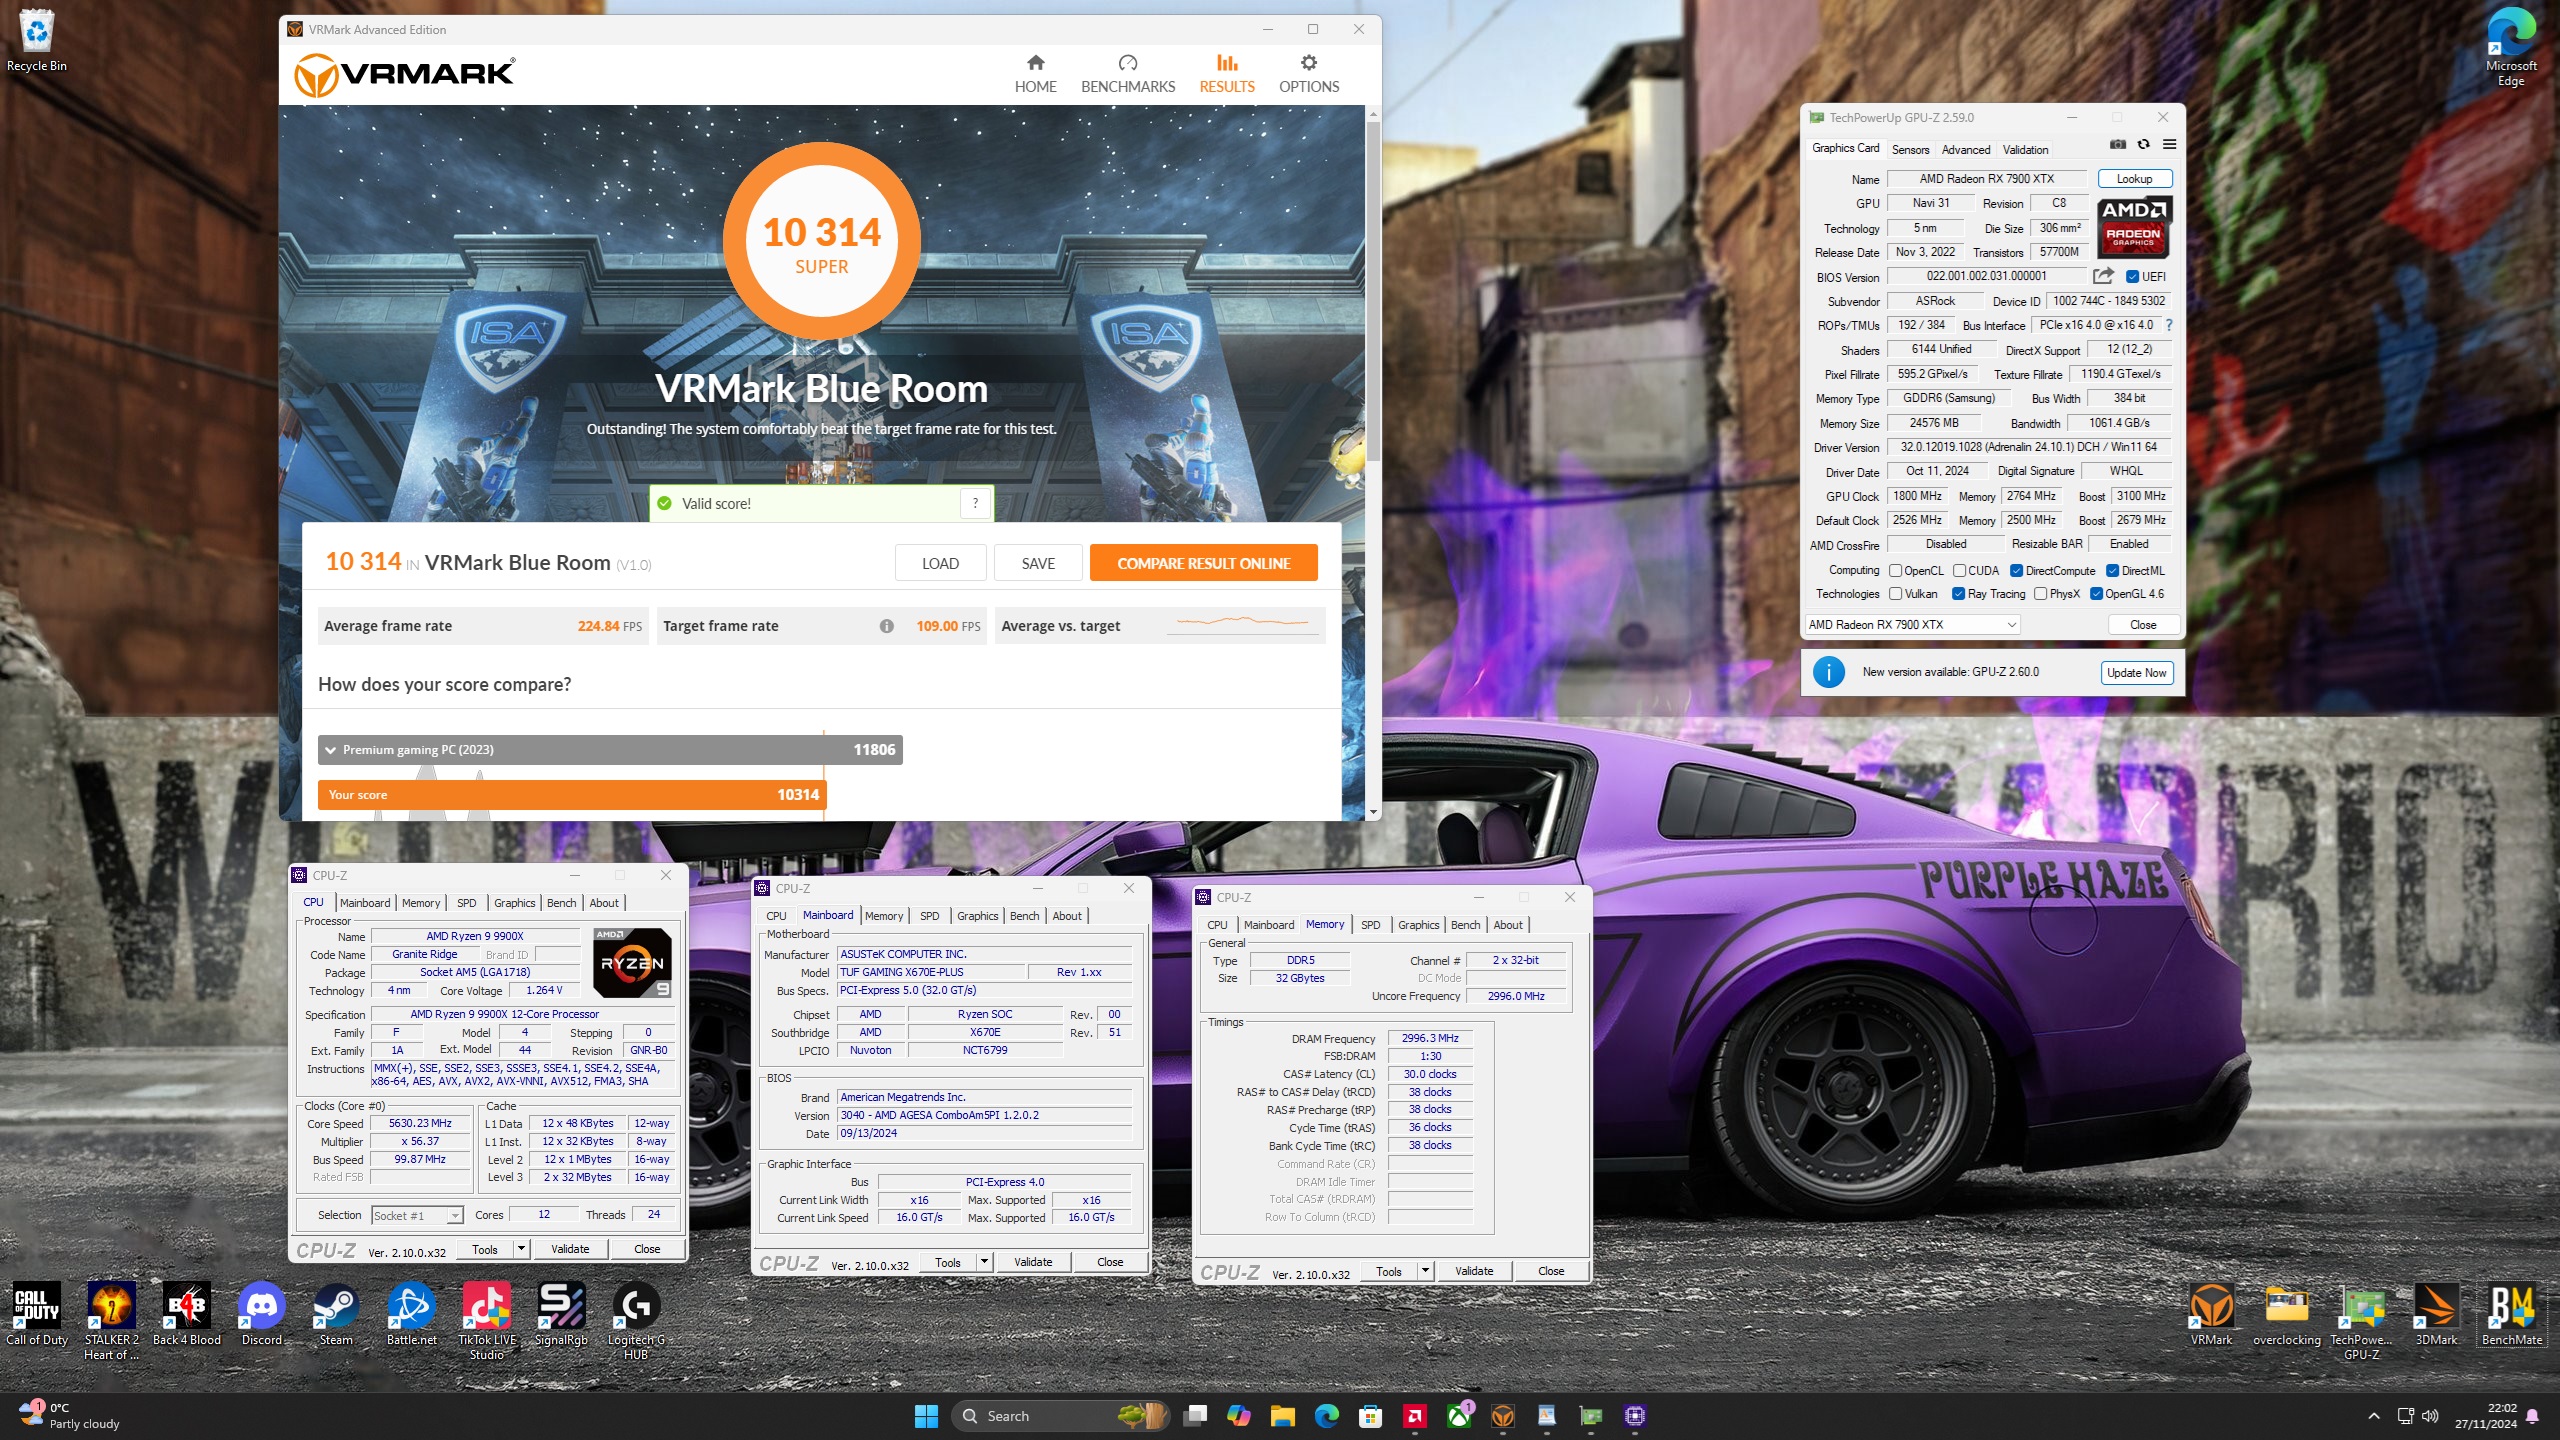Select the Call of Duty desktop shortcut

pos(37,1314)
